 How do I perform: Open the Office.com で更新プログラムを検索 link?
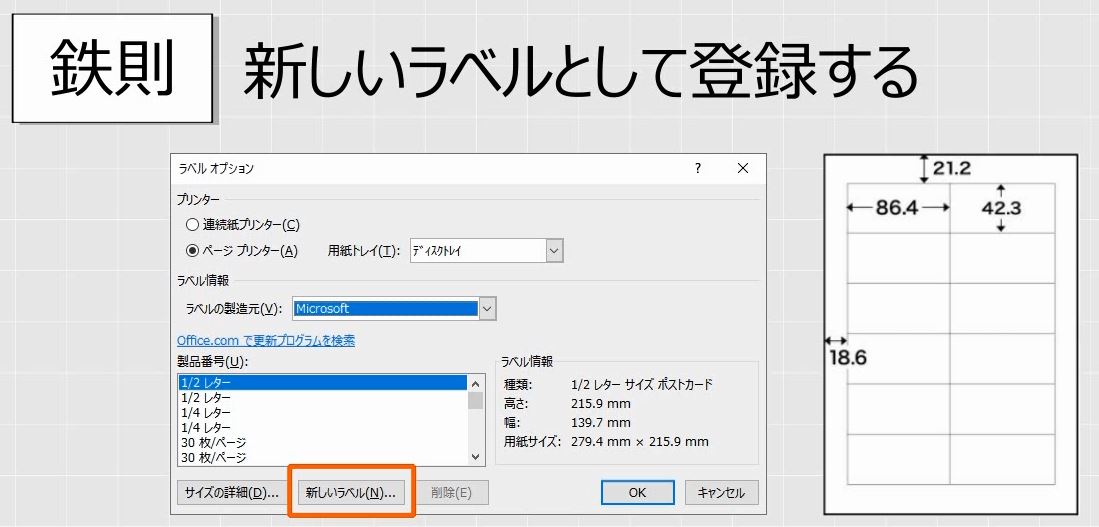pos(266,341)
